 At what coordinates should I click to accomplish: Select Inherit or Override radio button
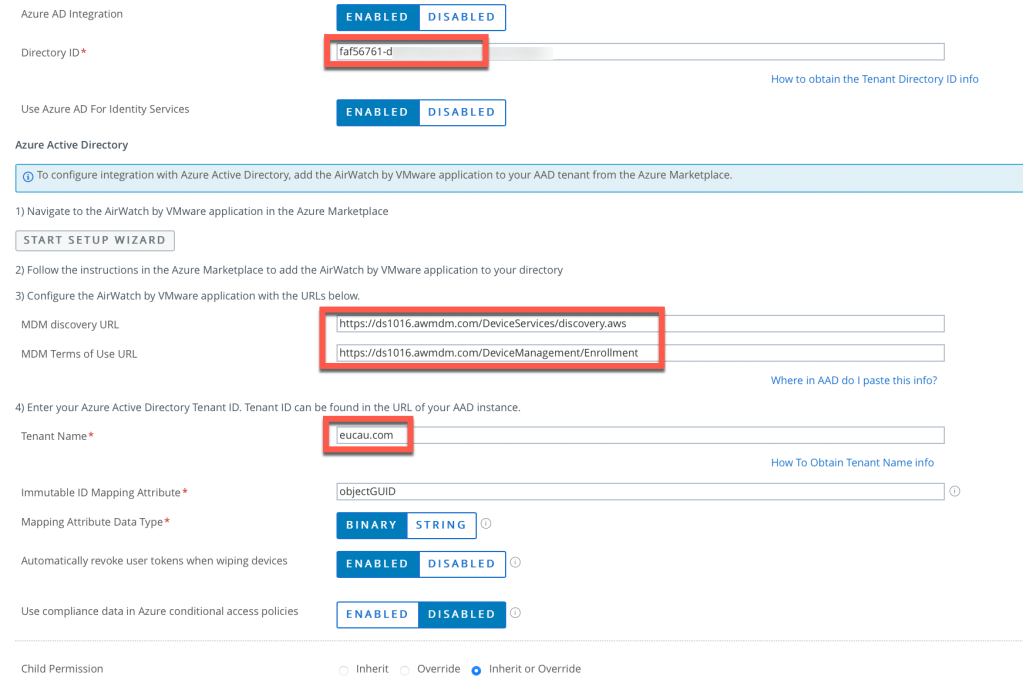pos(476,670)
